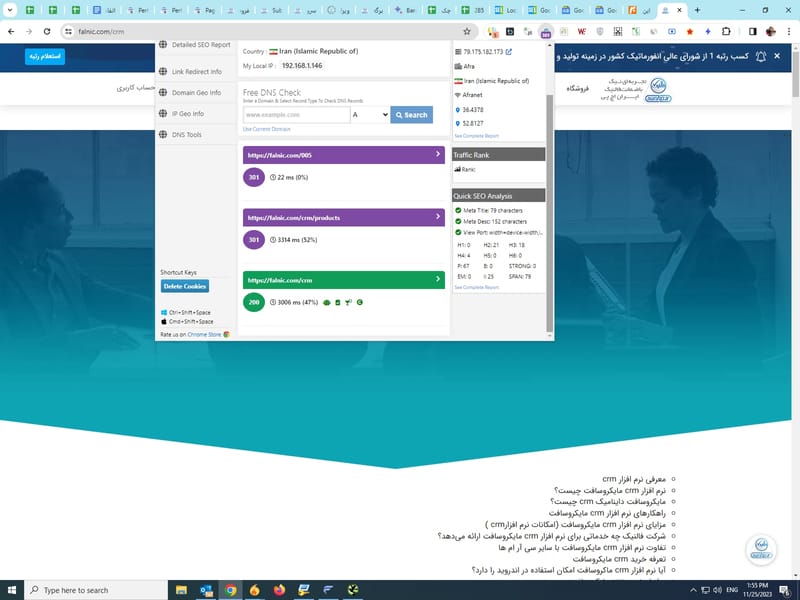Viewport: 800px width, 600px height.
Task: Expand the green falnic.com/crm row chevron
Action: point(438,279)
